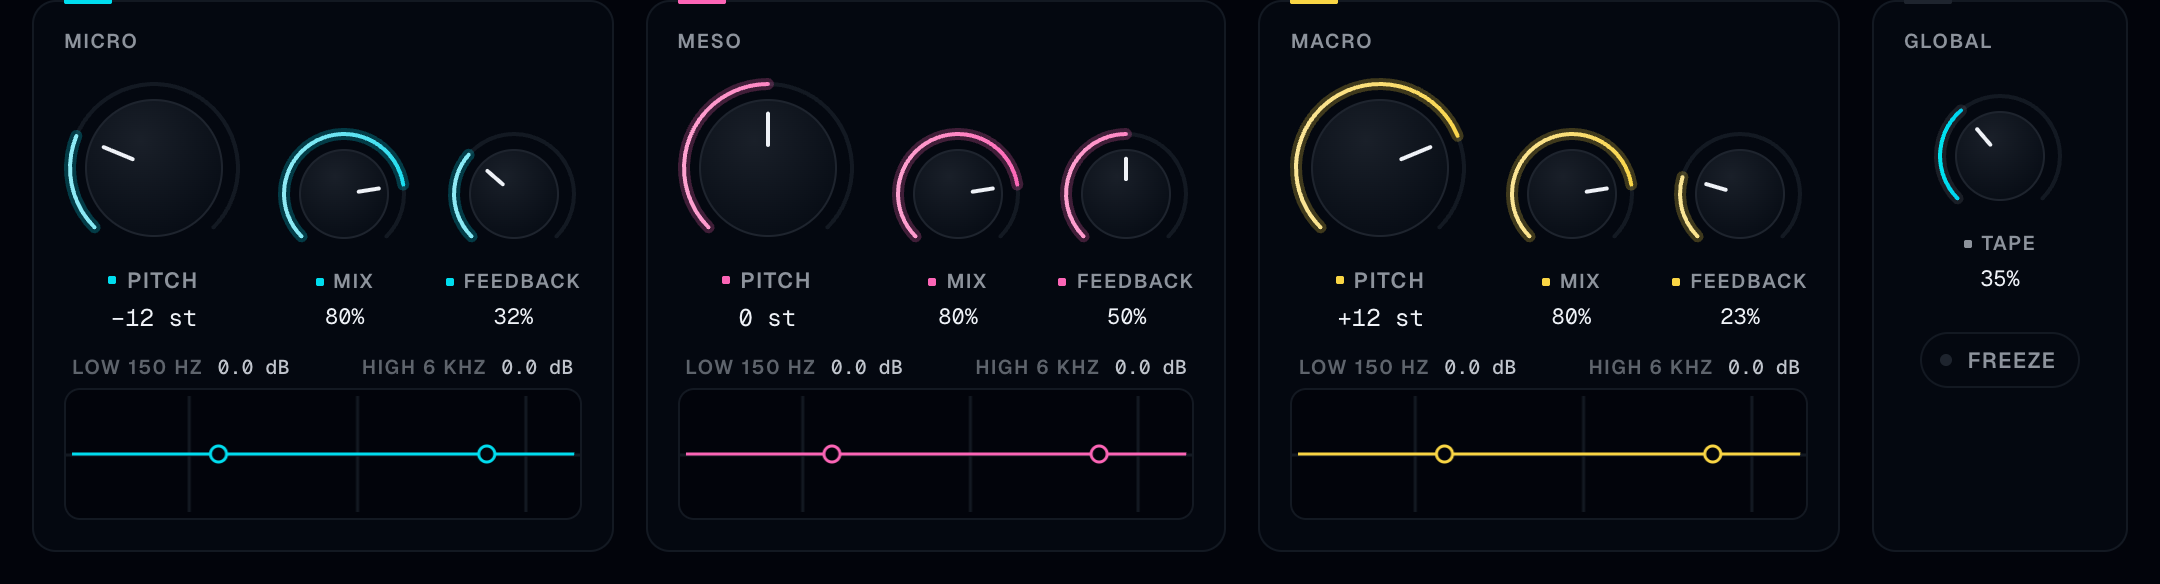
Task: Click the Meso low 150 Hz EQ node
Action: (x=832, y=454)
